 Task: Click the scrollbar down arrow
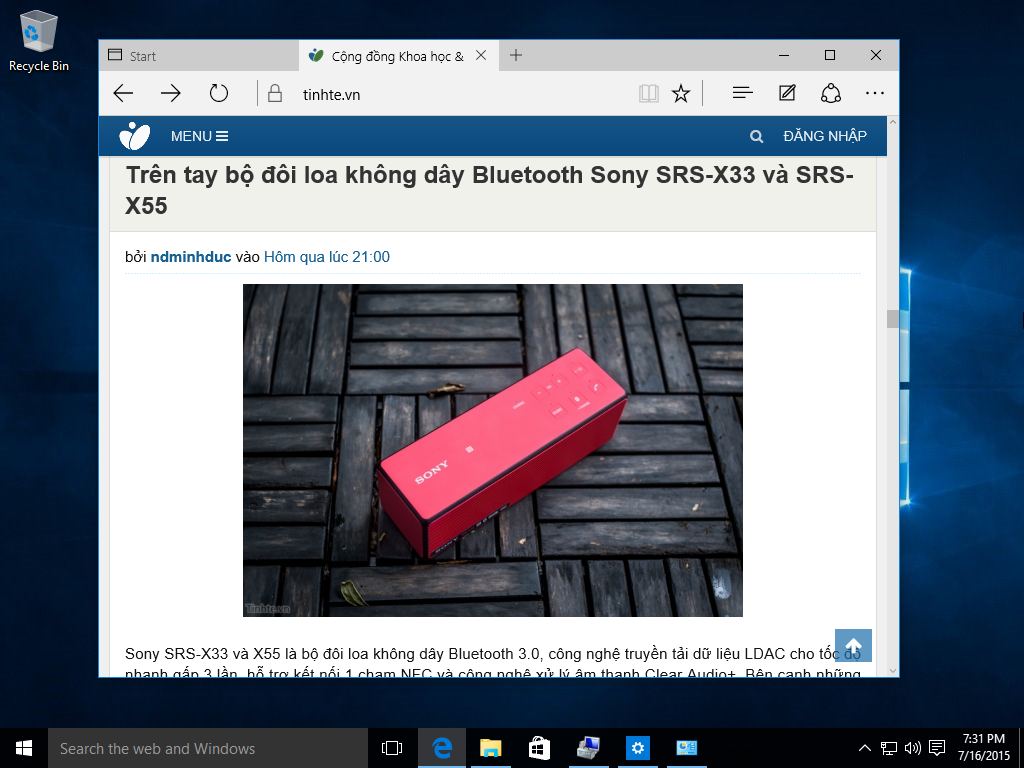click(x=892, y=671)
